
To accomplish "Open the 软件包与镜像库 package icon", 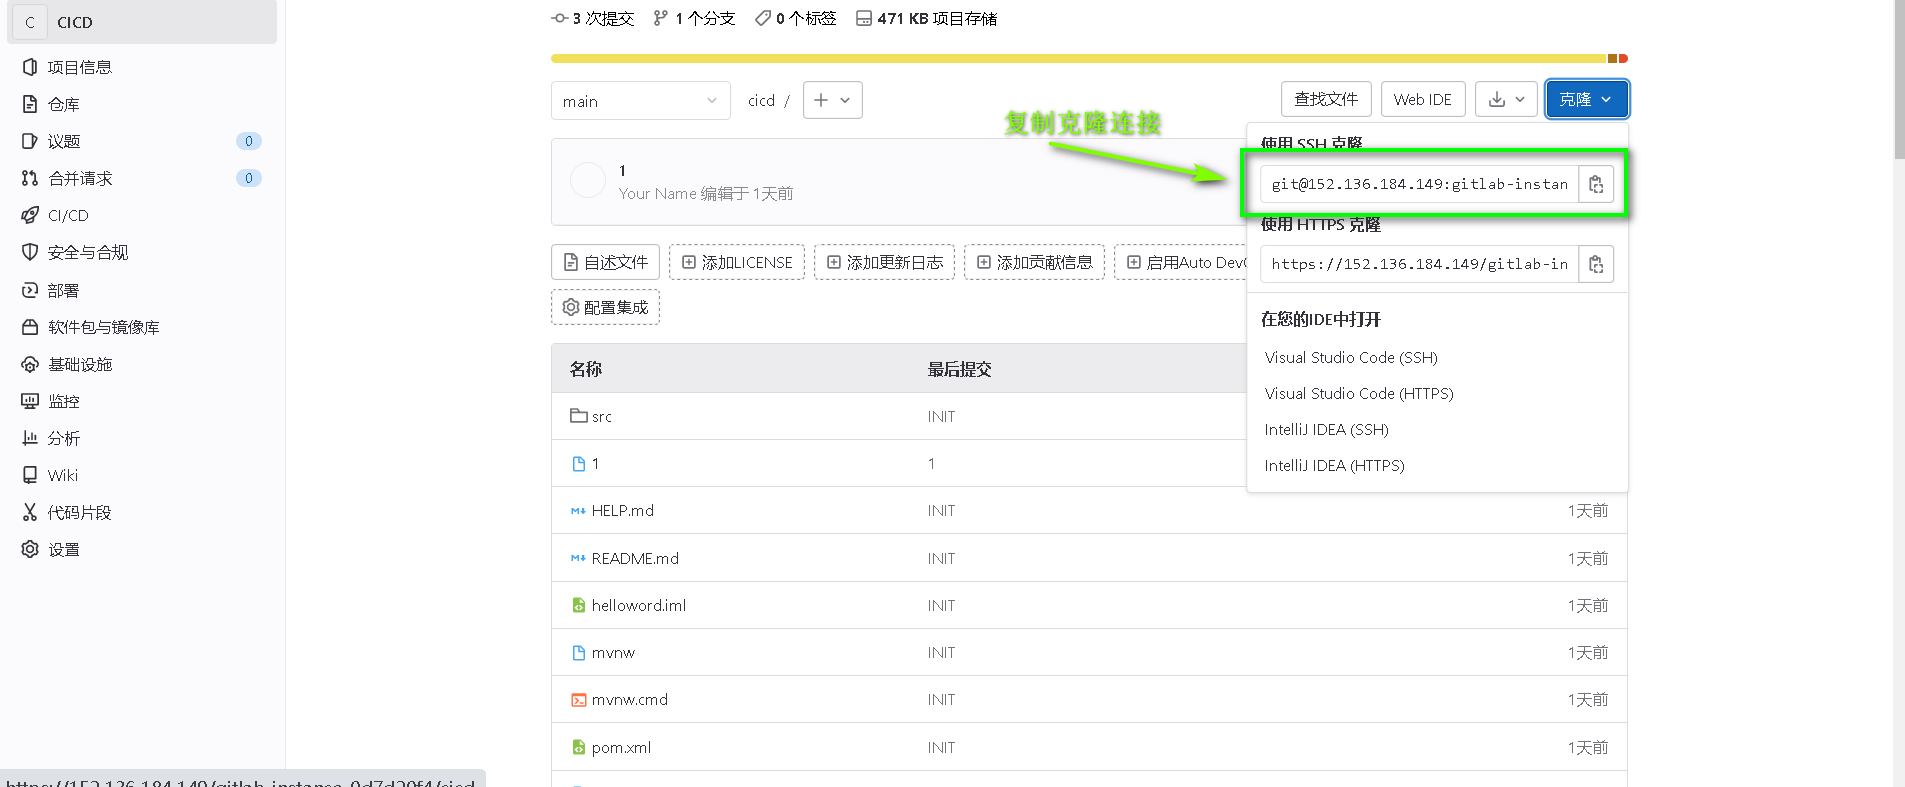I will [x=30, y=327].
